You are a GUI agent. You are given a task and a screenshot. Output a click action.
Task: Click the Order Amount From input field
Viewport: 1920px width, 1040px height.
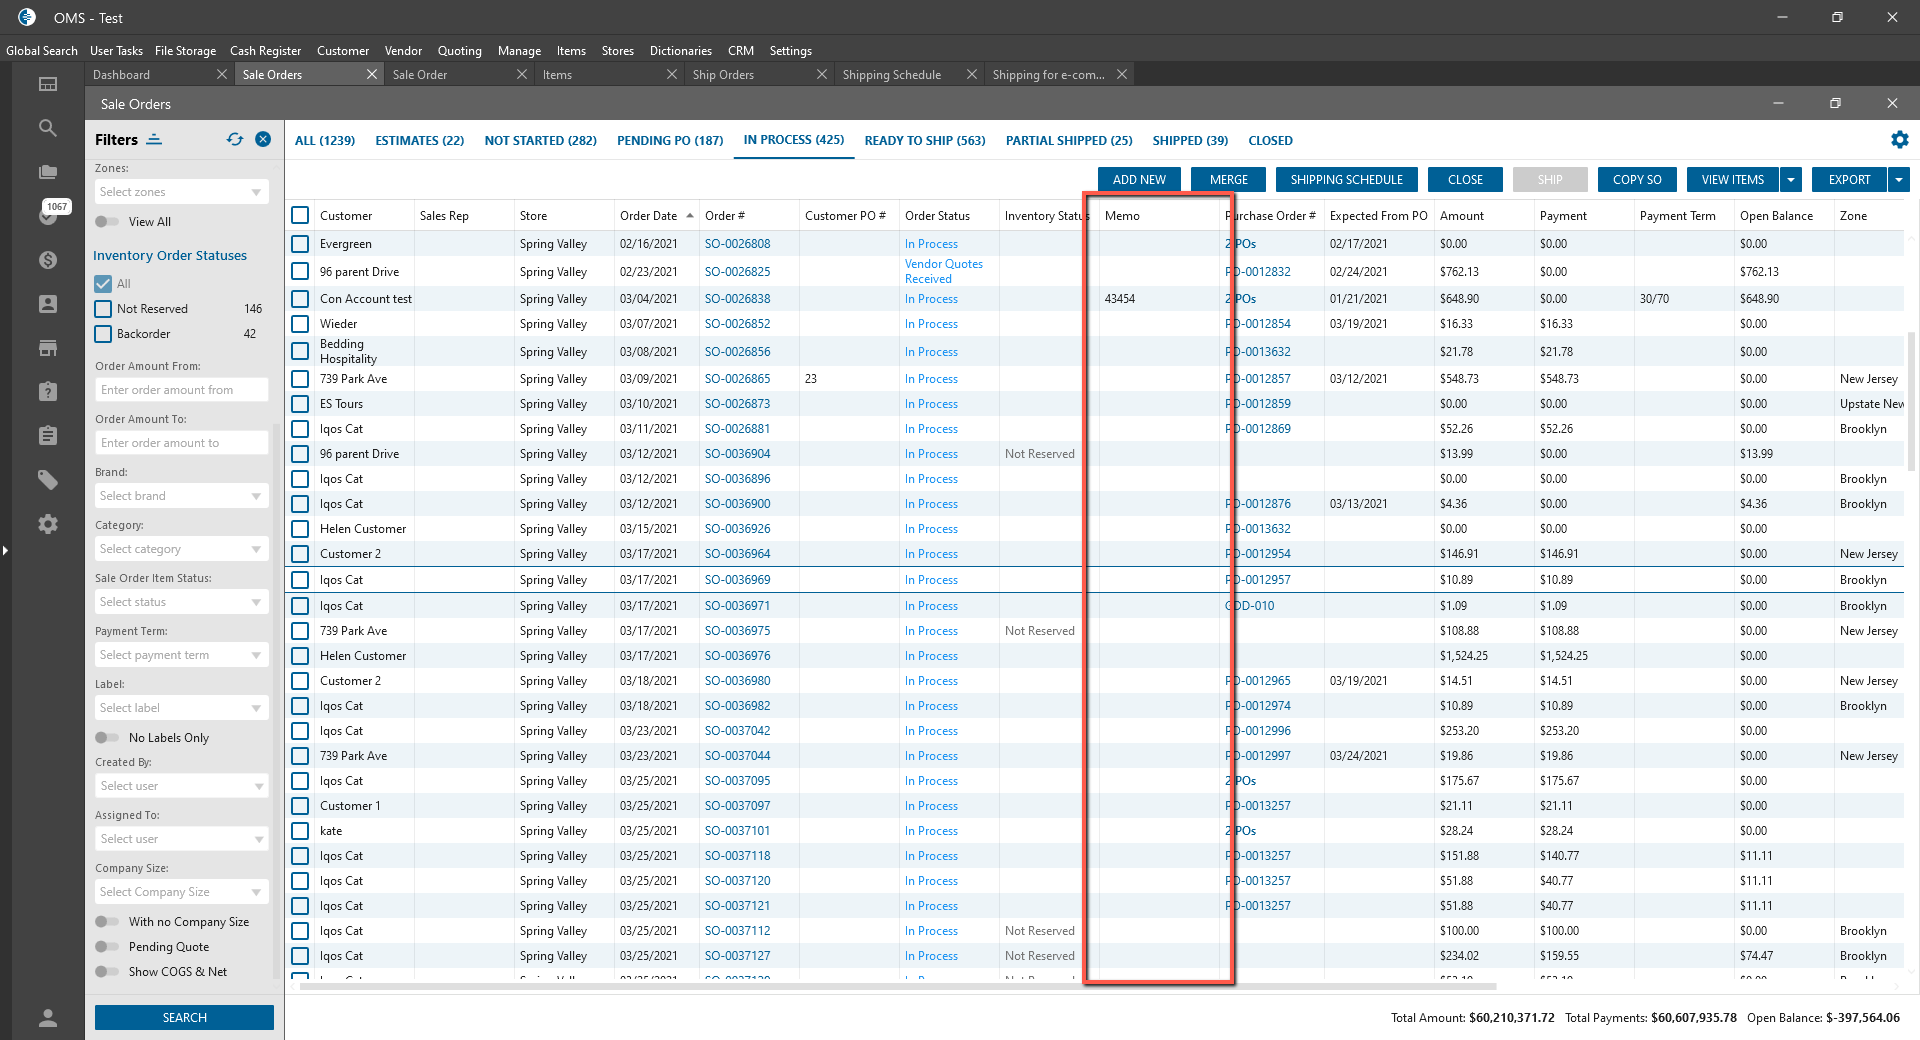coord(181,390)
